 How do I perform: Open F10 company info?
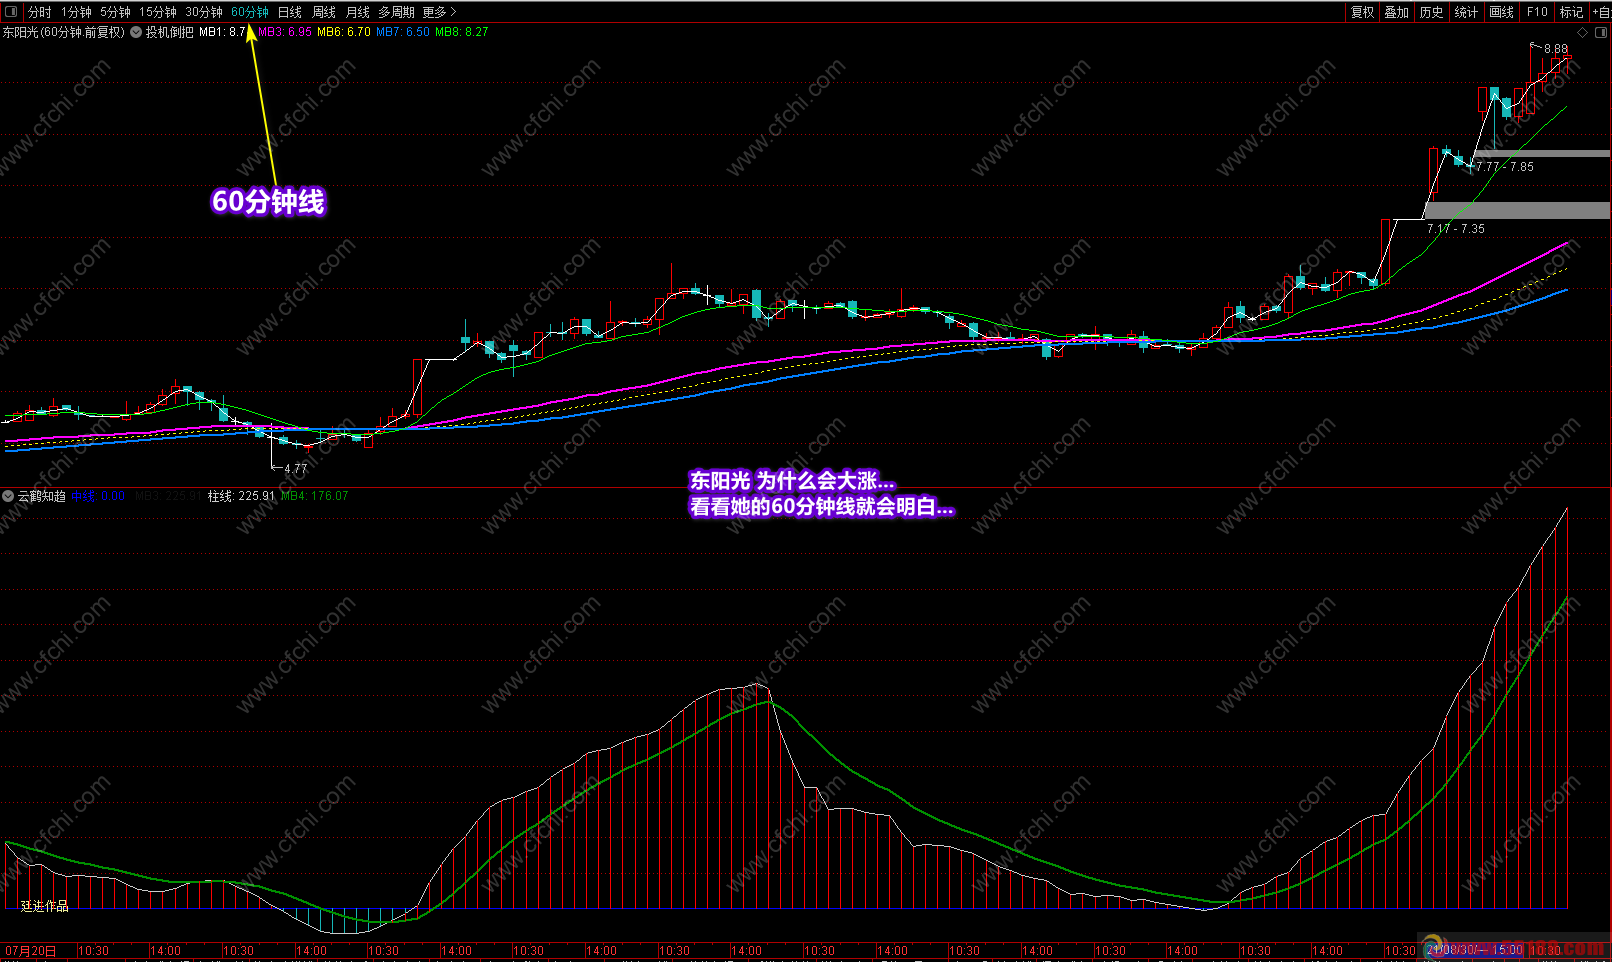click(x=1537, y=12)
